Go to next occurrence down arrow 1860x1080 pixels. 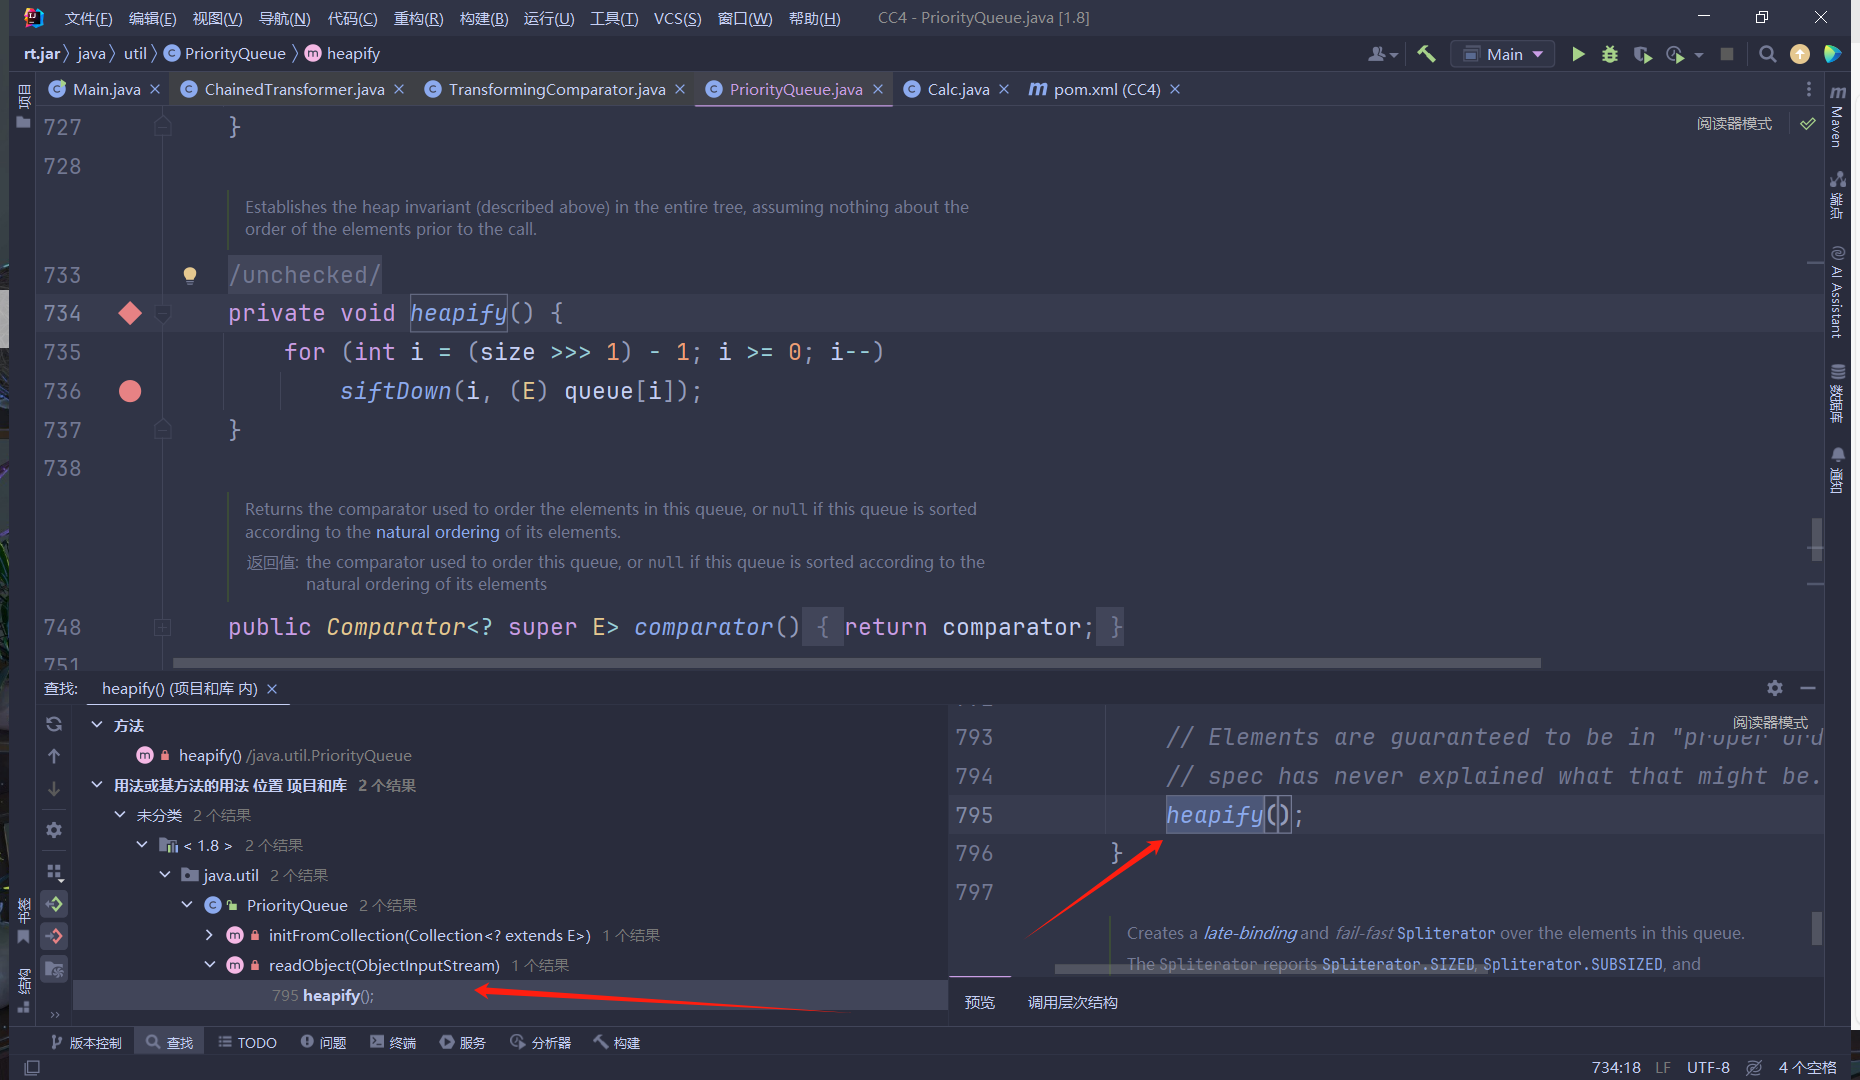tap(54, 789)
